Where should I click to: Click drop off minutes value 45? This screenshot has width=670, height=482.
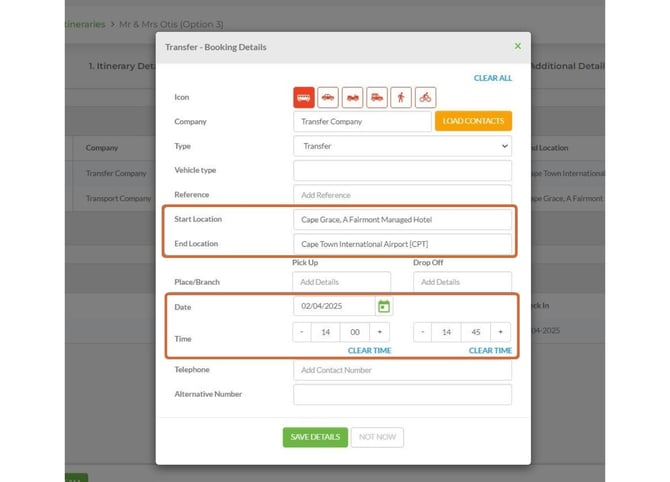(x=476, y=332)
